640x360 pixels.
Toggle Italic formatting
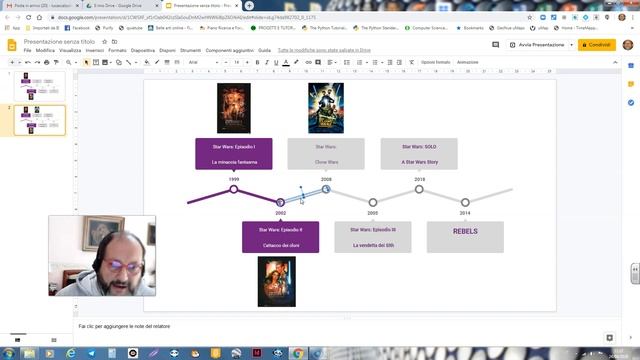pos(267,62)
